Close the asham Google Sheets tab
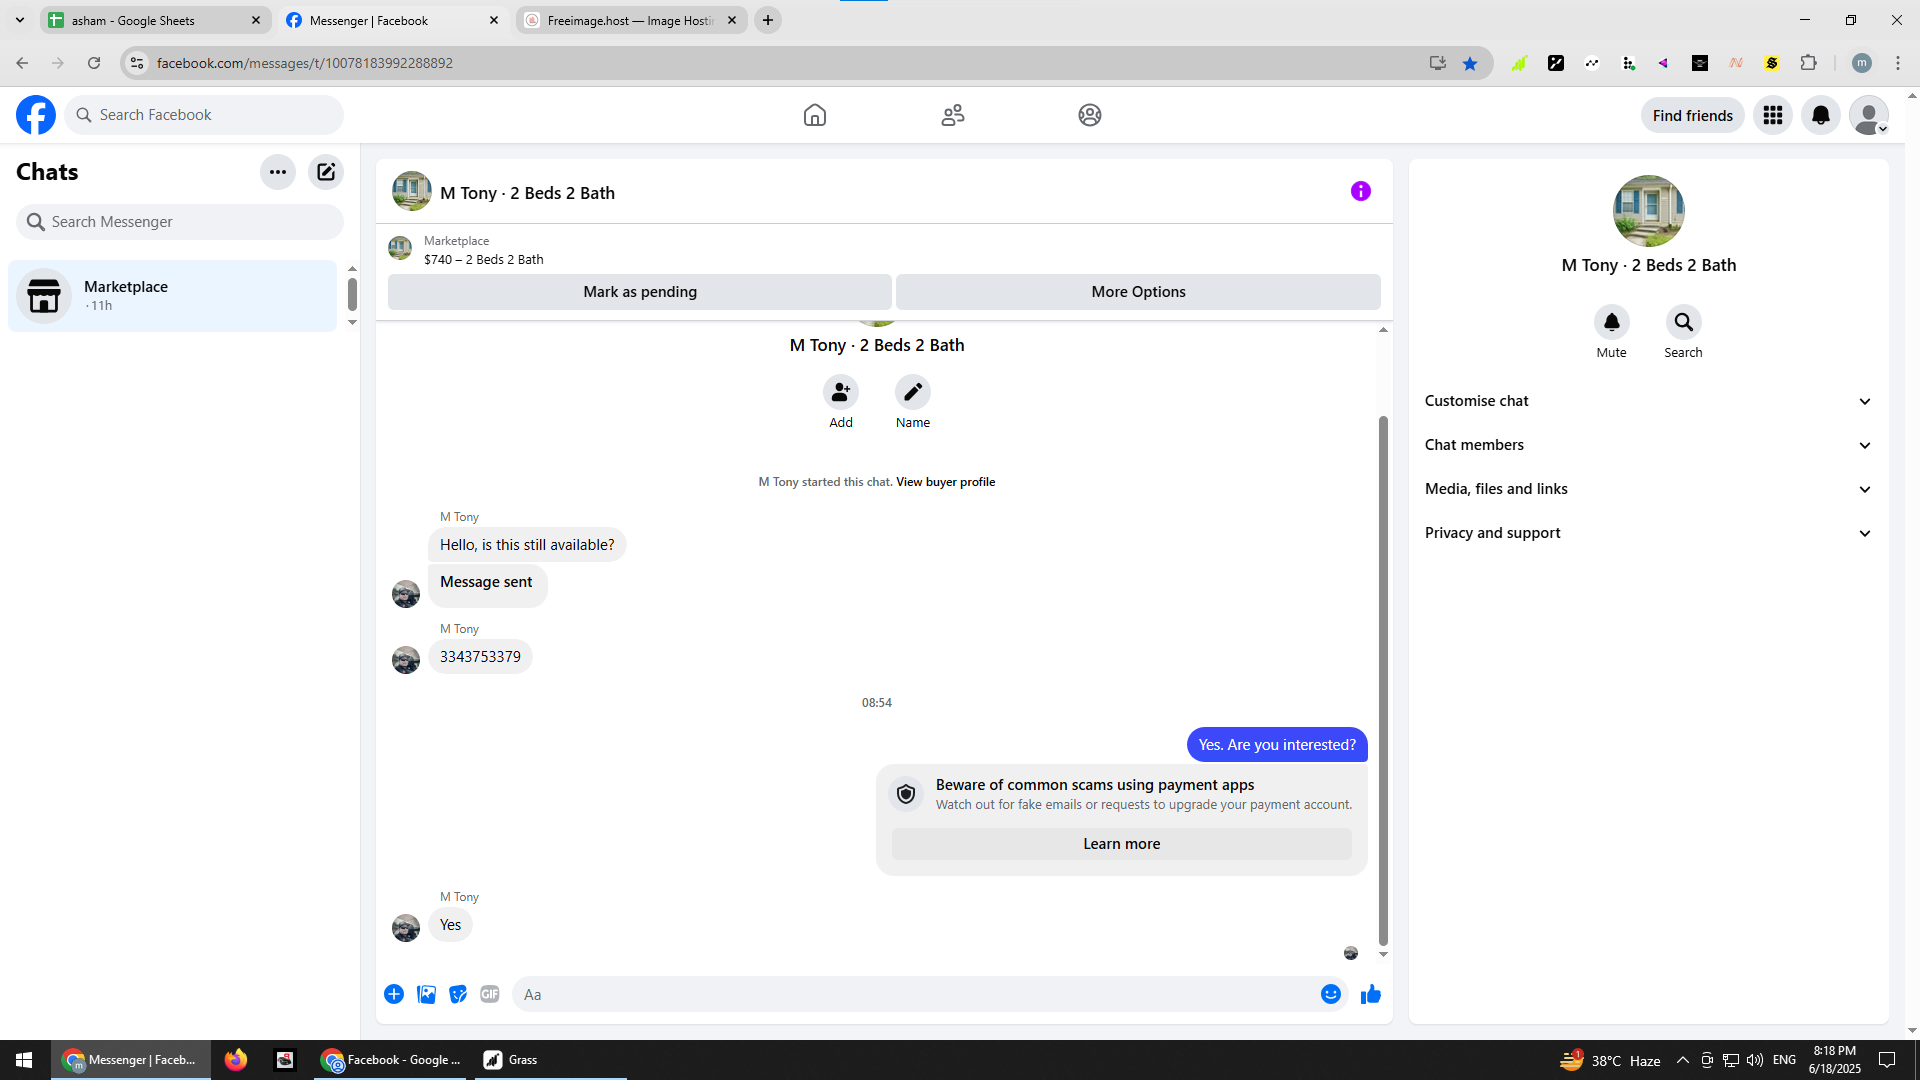This screenshot has height=1080, width=1920. click(256, 20)
